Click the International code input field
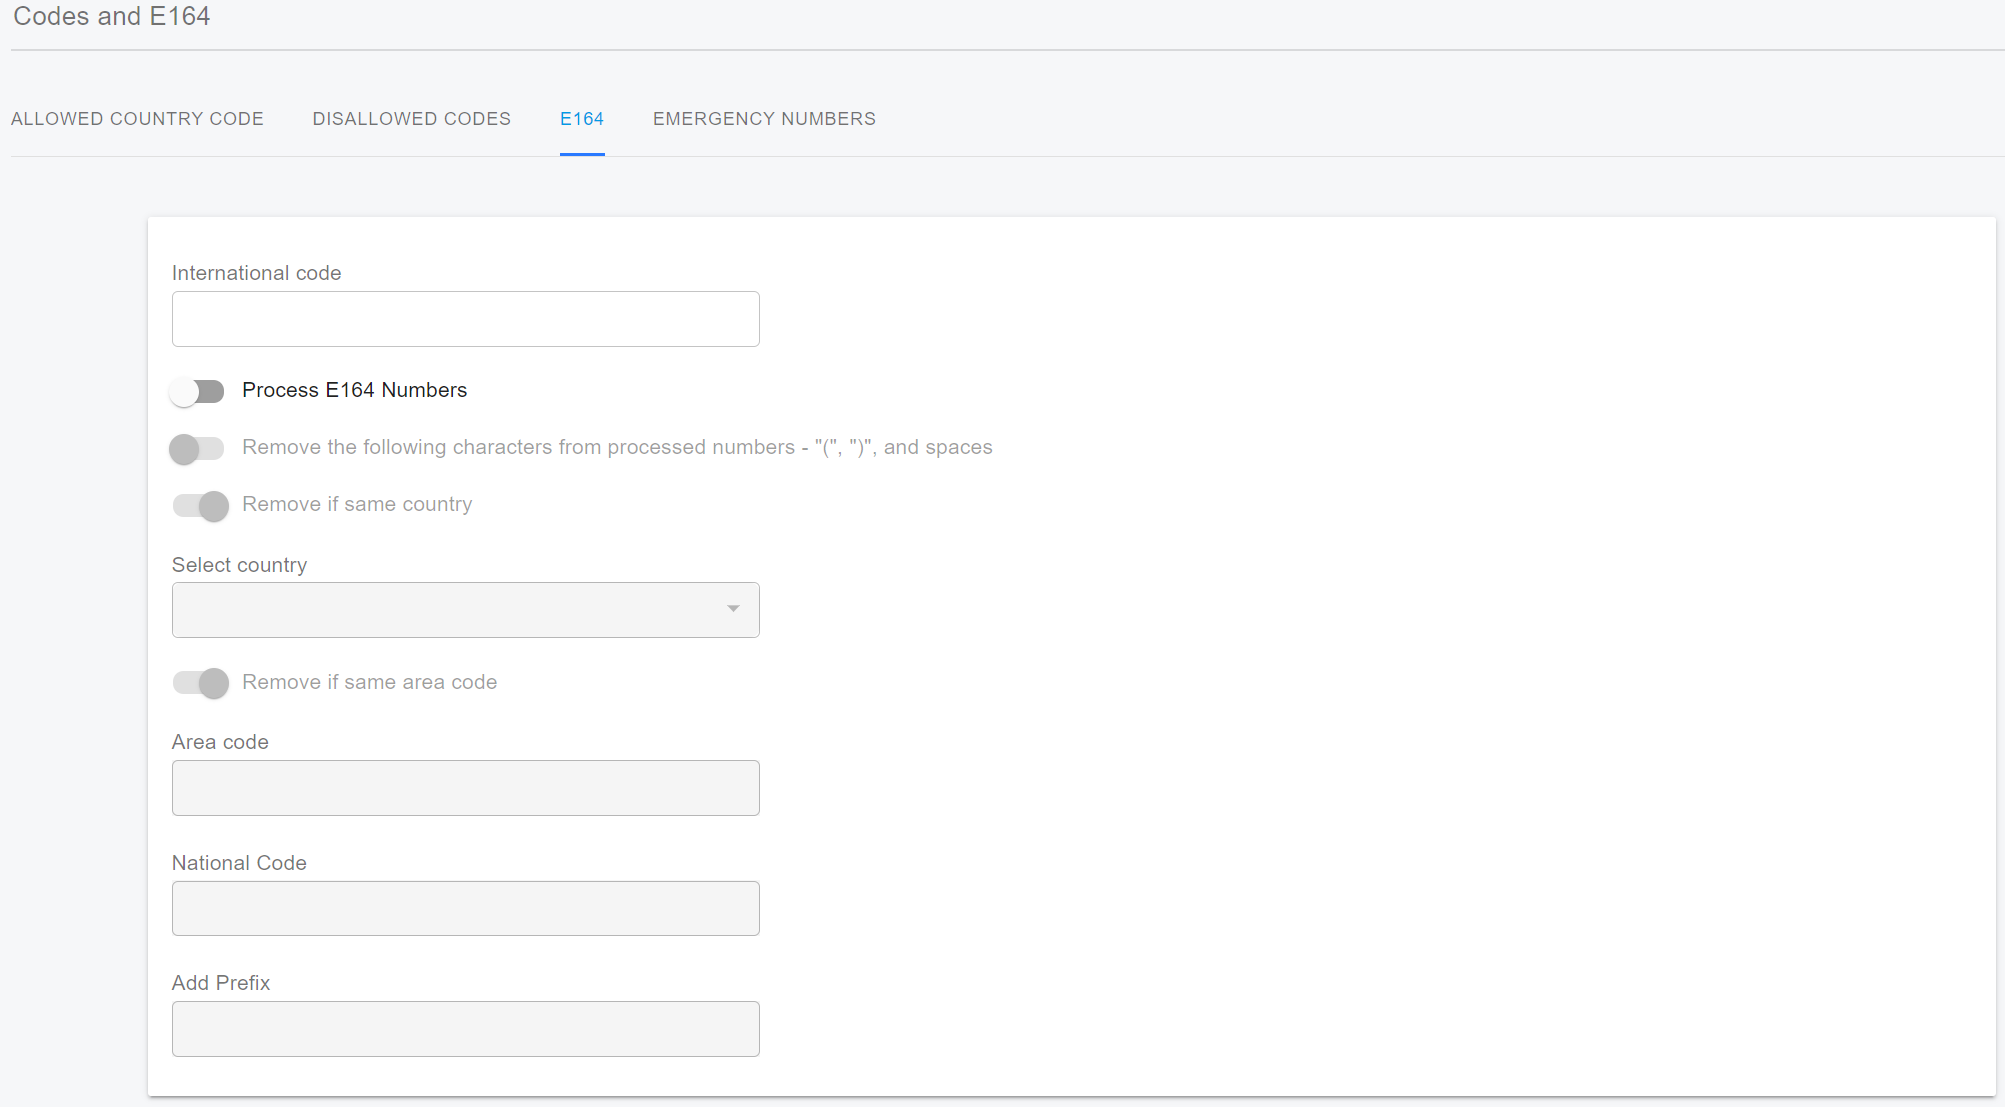Screen dimensions: 2005x1107 point(465,319)
